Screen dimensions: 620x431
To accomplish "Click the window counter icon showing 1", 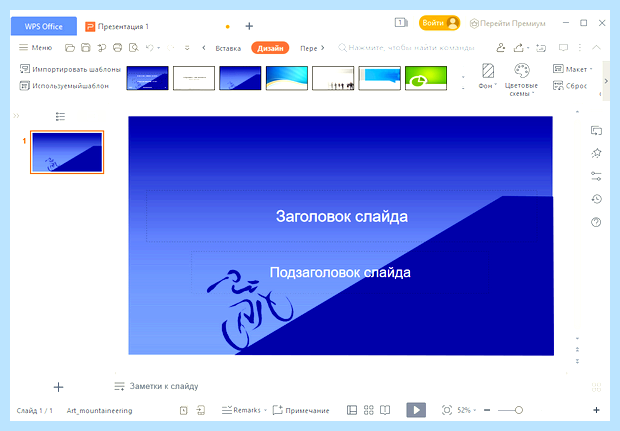I will (x=401, y=23).
